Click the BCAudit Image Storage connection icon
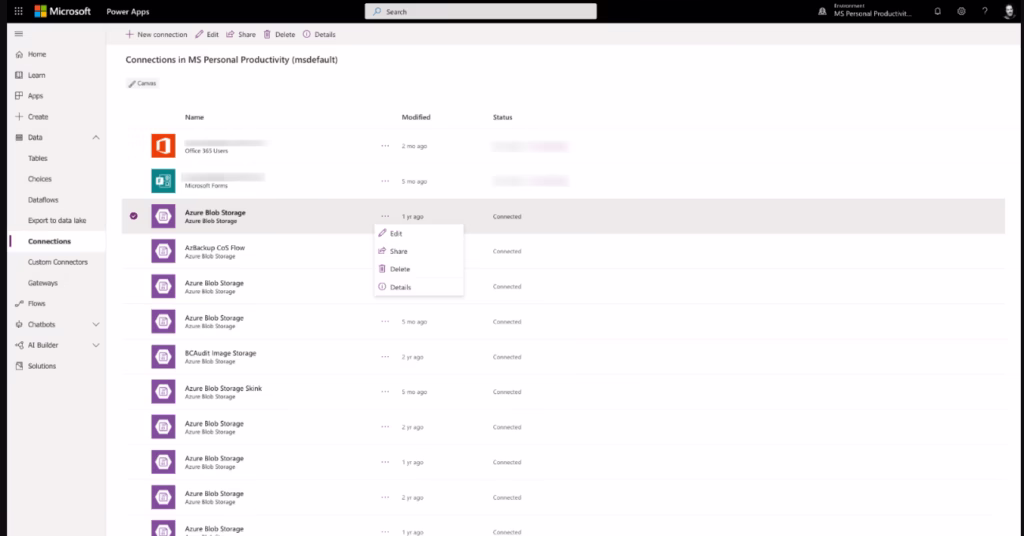1024x536 pixels. (163, 356)
